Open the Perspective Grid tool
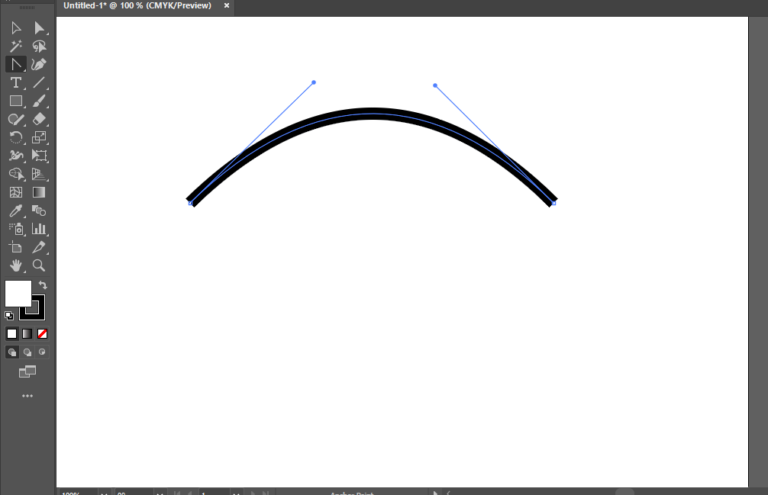This screenshot has height=495, width=768. point(39,174)
